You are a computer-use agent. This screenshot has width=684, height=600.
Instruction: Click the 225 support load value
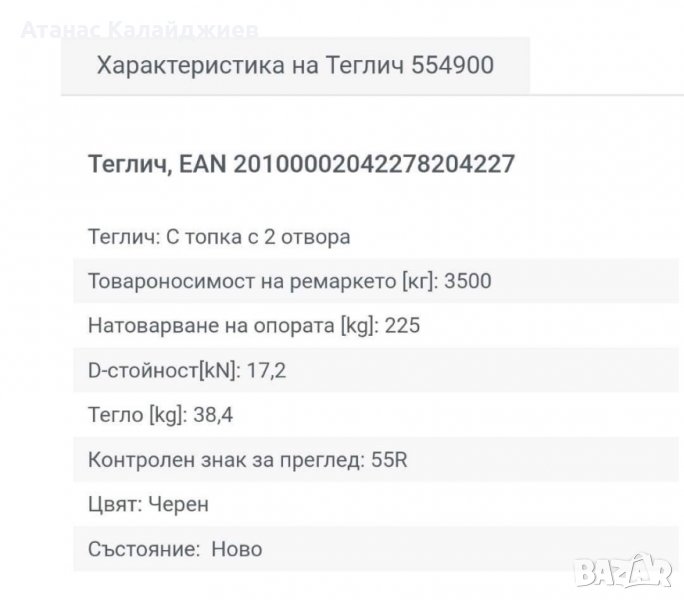pyautogui.click(x=393, y=325)
